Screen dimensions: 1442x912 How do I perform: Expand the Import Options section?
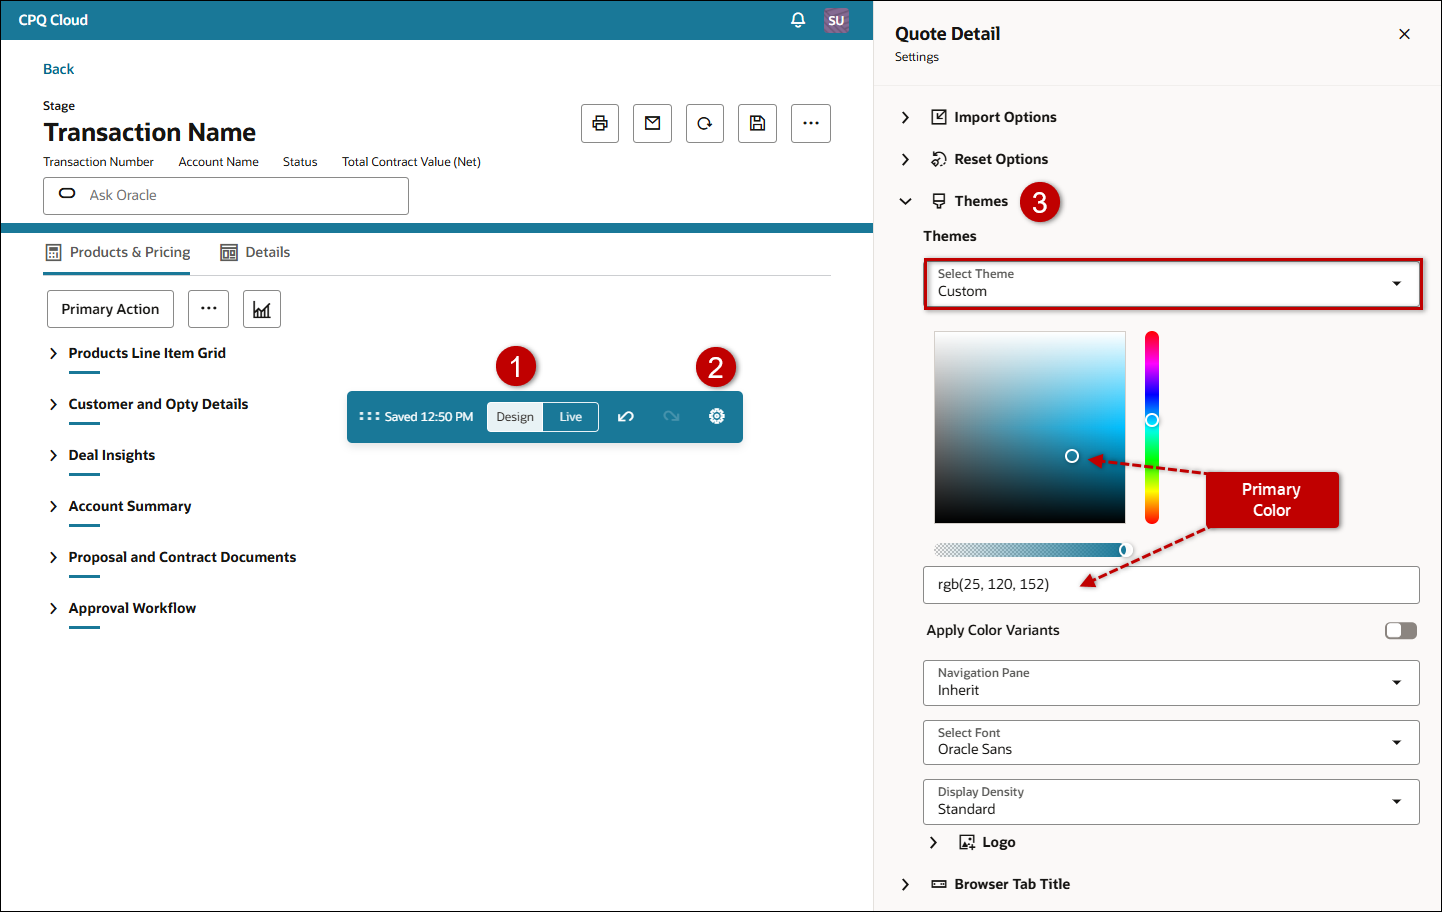1004,117
